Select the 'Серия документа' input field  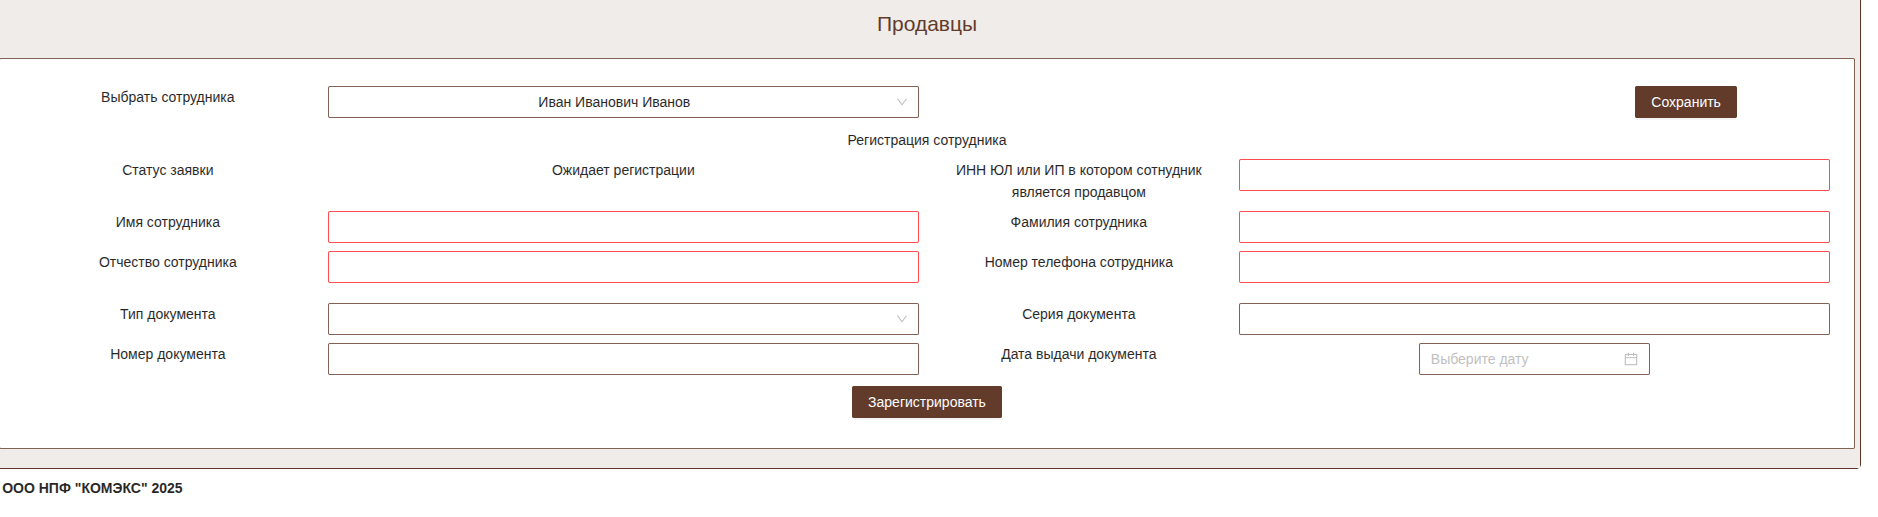[x=1533, y=319]
